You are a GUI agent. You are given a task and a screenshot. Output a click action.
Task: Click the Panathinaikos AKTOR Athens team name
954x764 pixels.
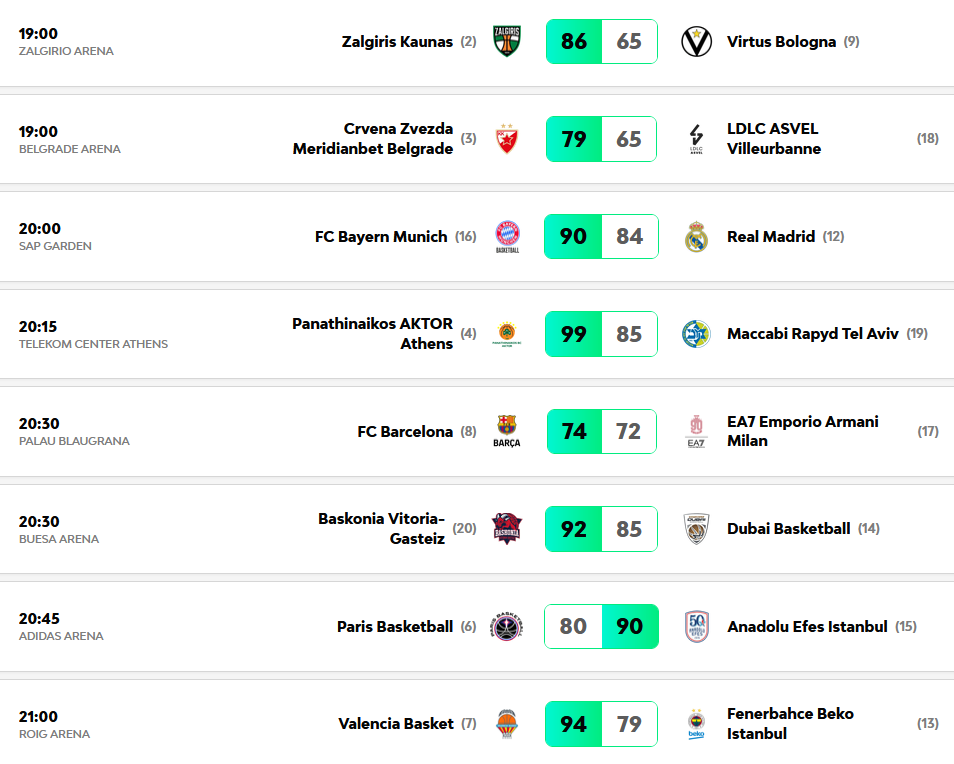[372, 334]
